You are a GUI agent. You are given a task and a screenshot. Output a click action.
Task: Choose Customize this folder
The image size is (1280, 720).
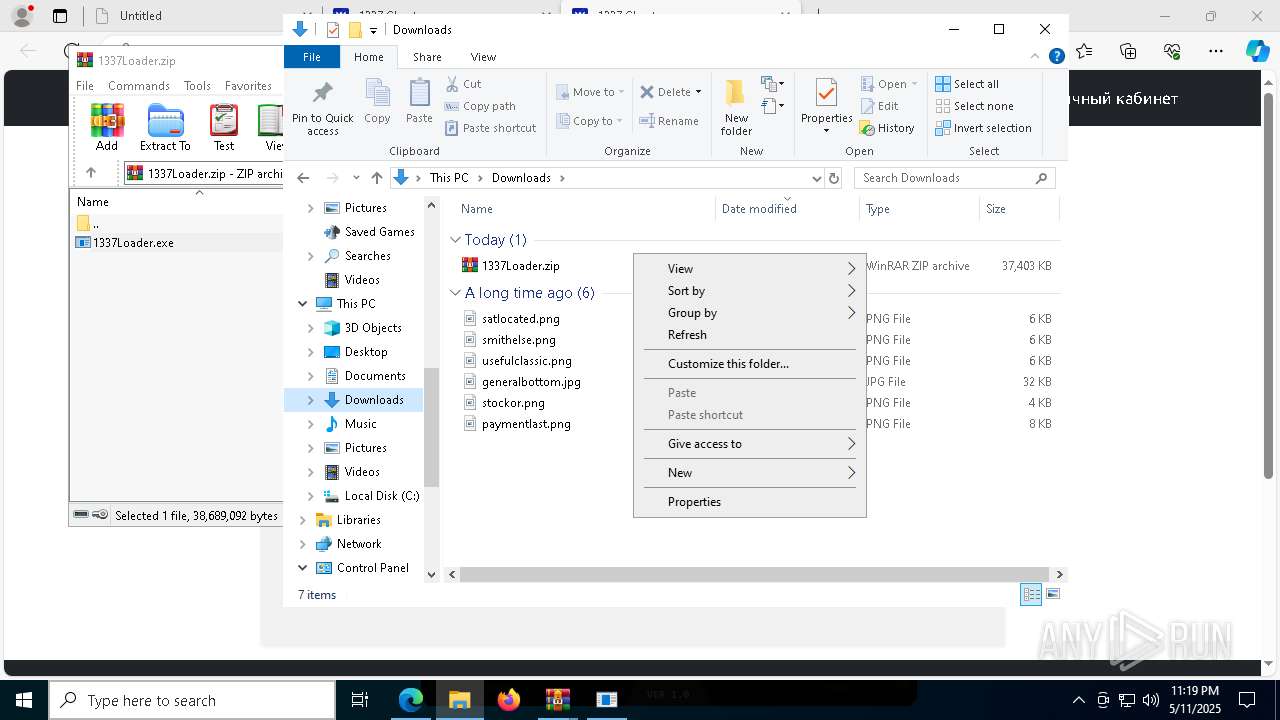pos(750,364)
